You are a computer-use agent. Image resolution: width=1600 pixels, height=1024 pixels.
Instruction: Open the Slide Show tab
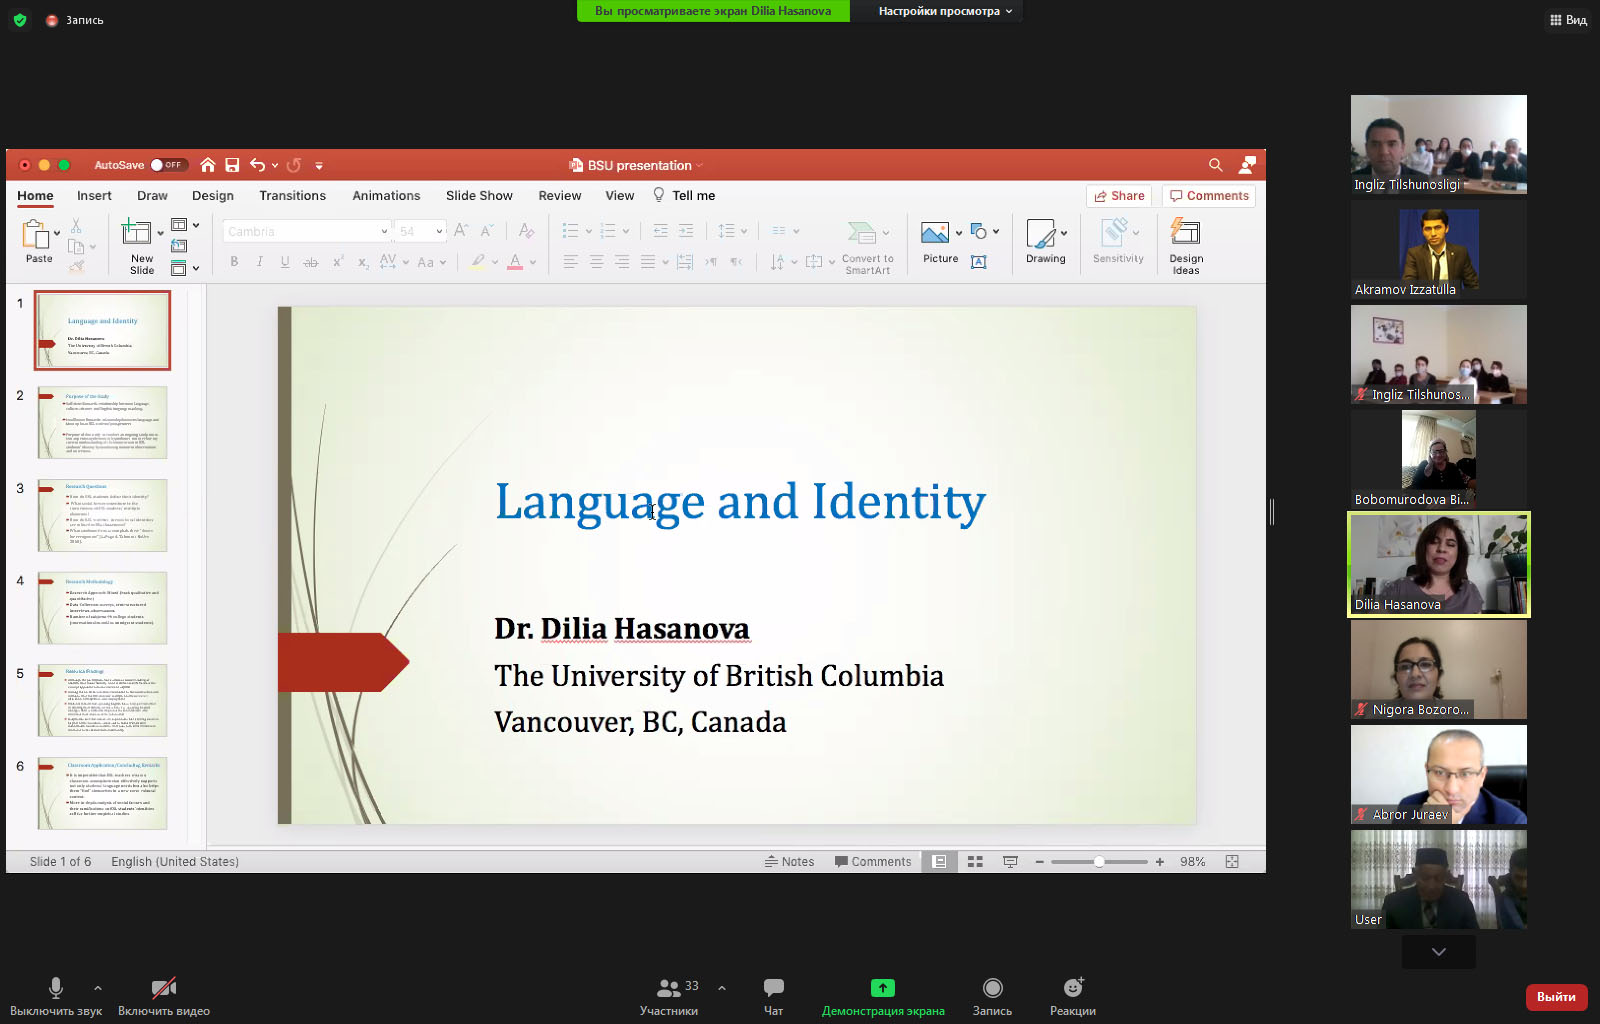click(479, 196)
